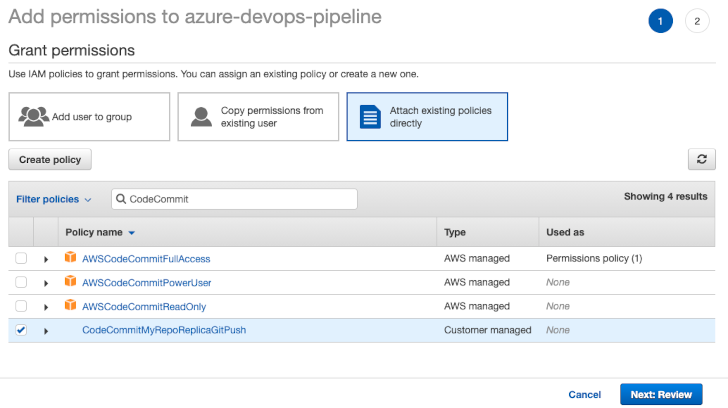Select Attach existing policies directly
728x408 pixels.
(427, 117)
